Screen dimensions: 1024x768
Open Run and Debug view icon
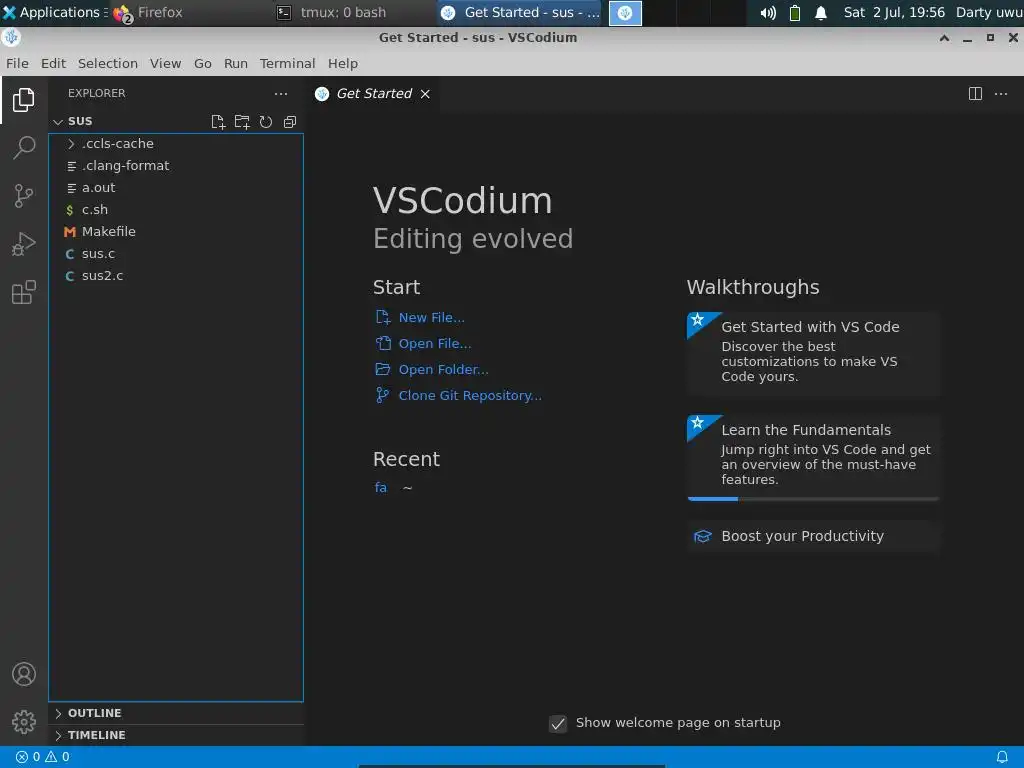[24, 244]
